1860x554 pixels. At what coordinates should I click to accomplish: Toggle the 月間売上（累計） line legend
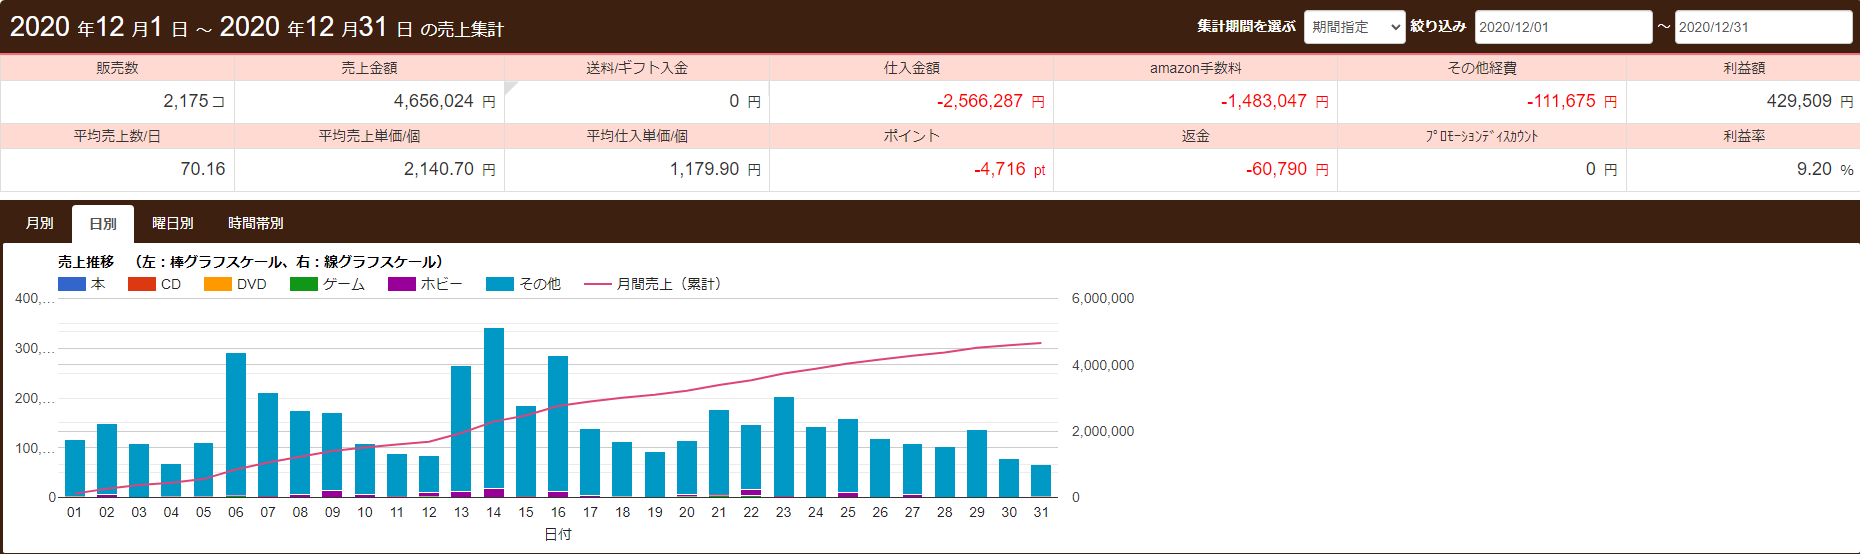coord(598,284)
